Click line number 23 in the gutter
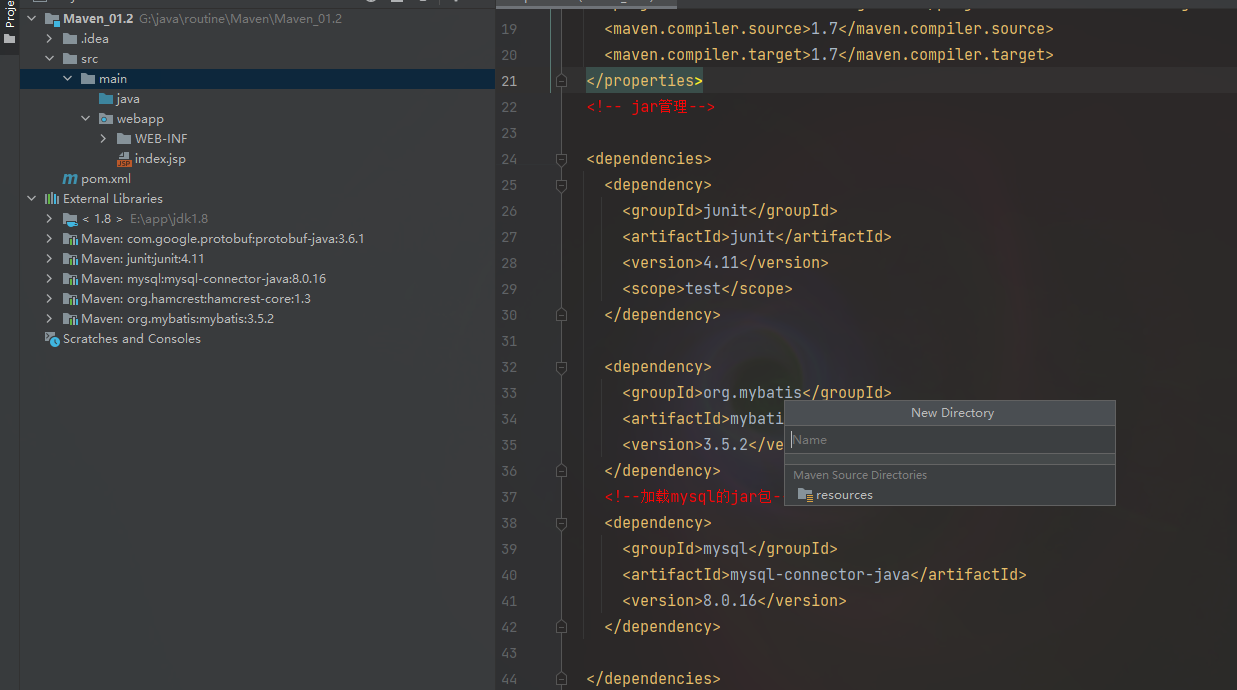 click(509, 133)
